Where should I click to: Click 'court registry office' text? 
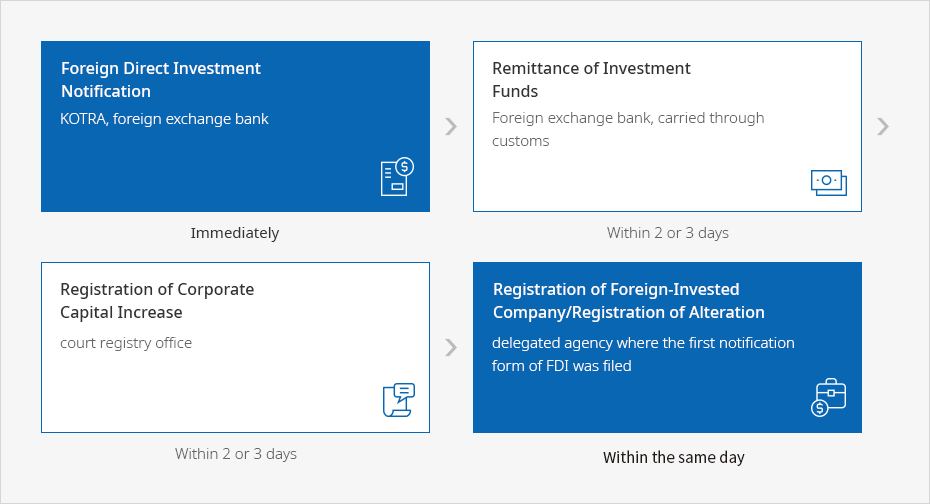[126, 343]
